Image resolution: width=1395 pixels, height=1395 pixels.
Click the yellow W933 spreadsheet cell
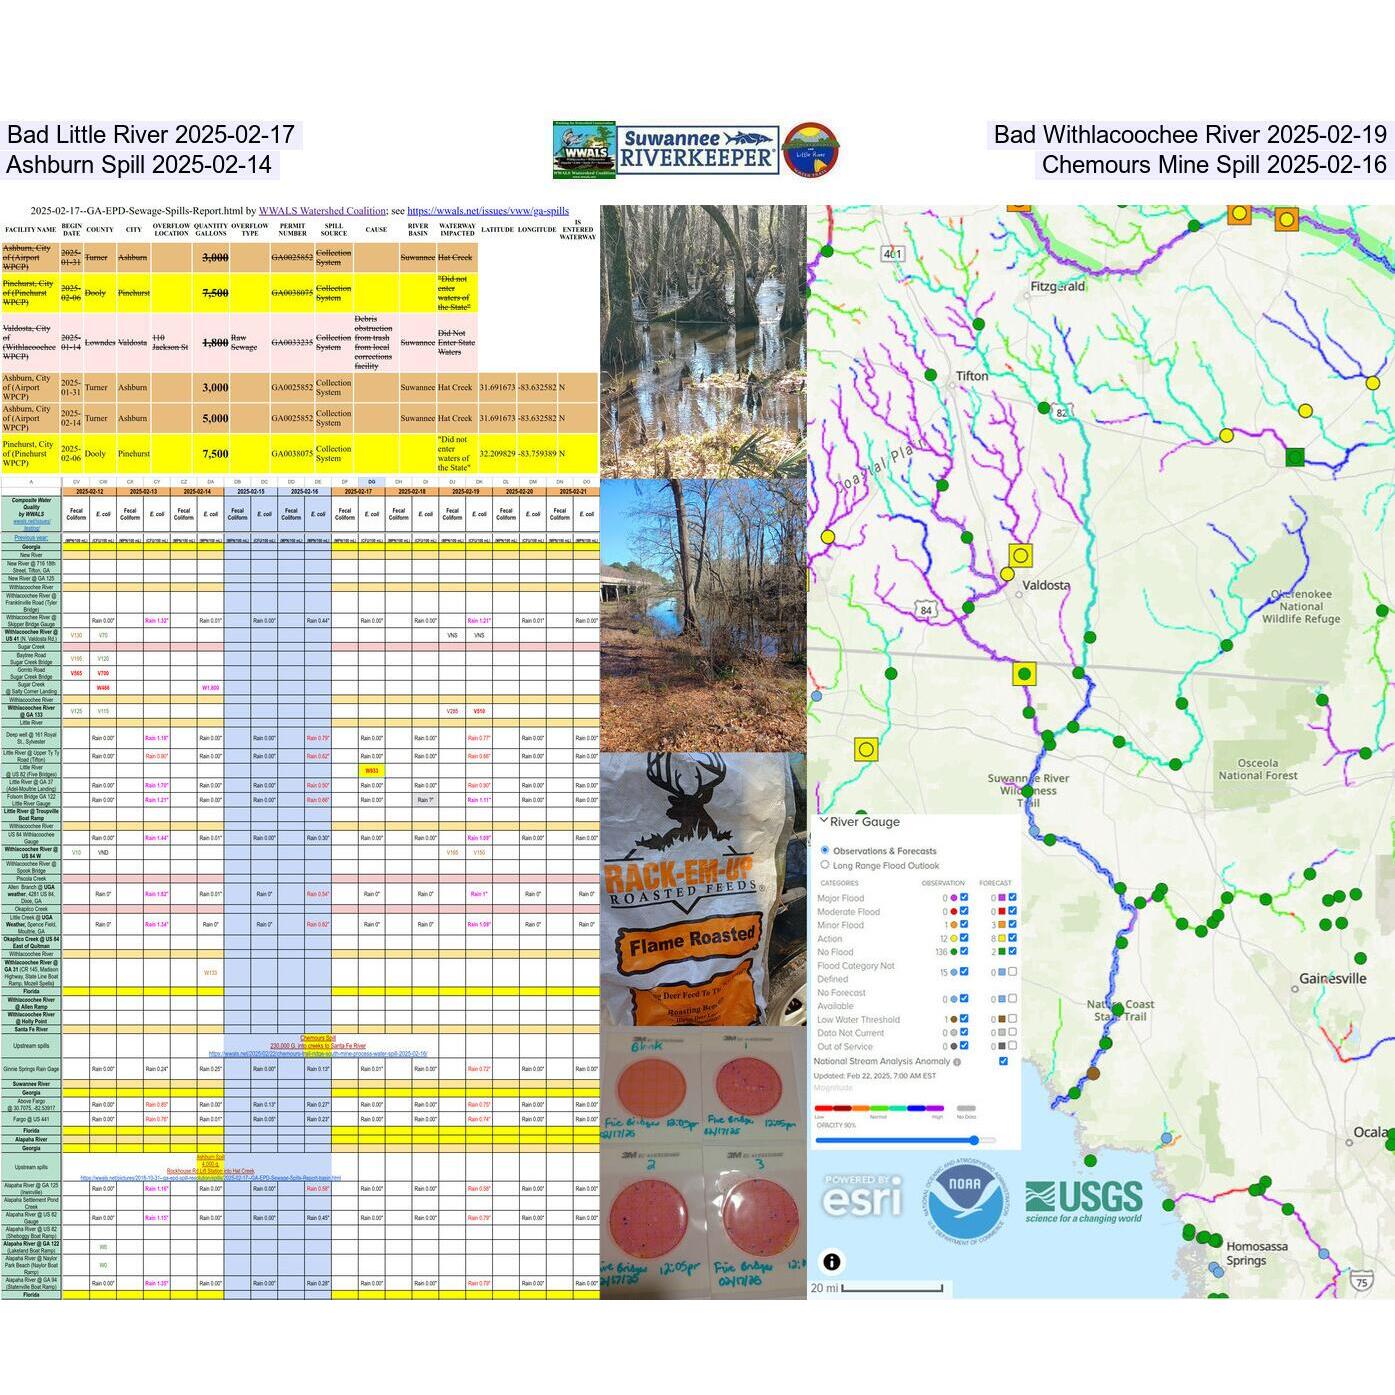click(371, 771)
